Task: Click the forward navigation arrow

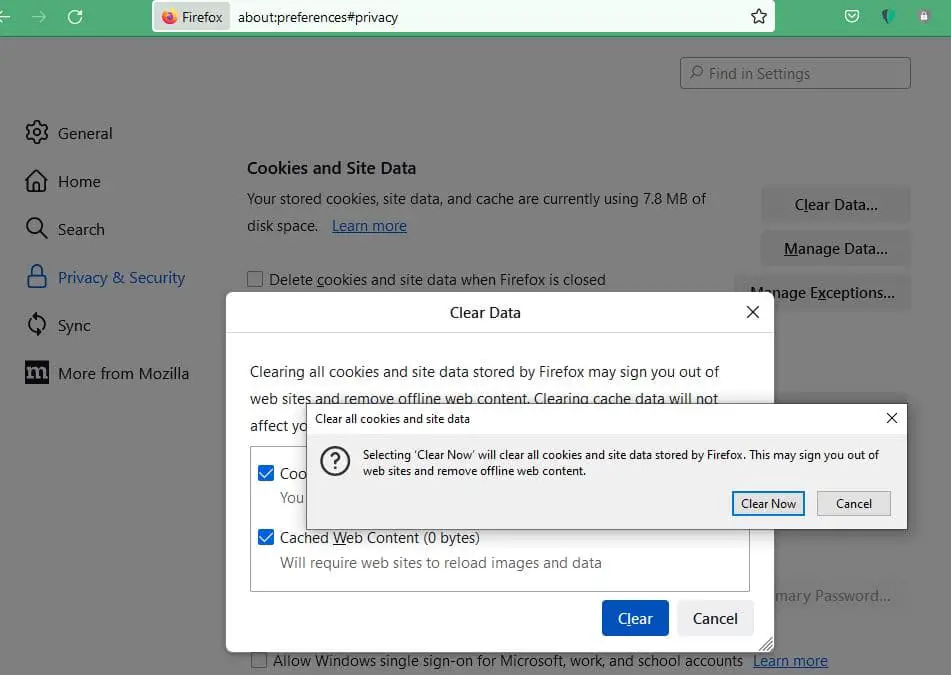Action: click(x=39, y=17)
